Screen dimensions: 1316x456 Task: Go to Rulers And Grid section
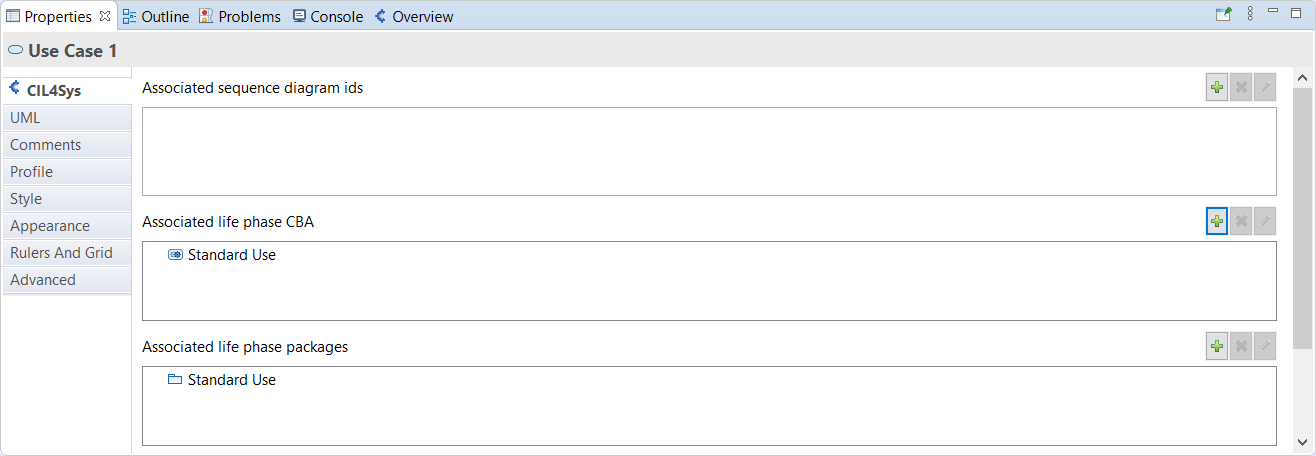coord(66,253)
